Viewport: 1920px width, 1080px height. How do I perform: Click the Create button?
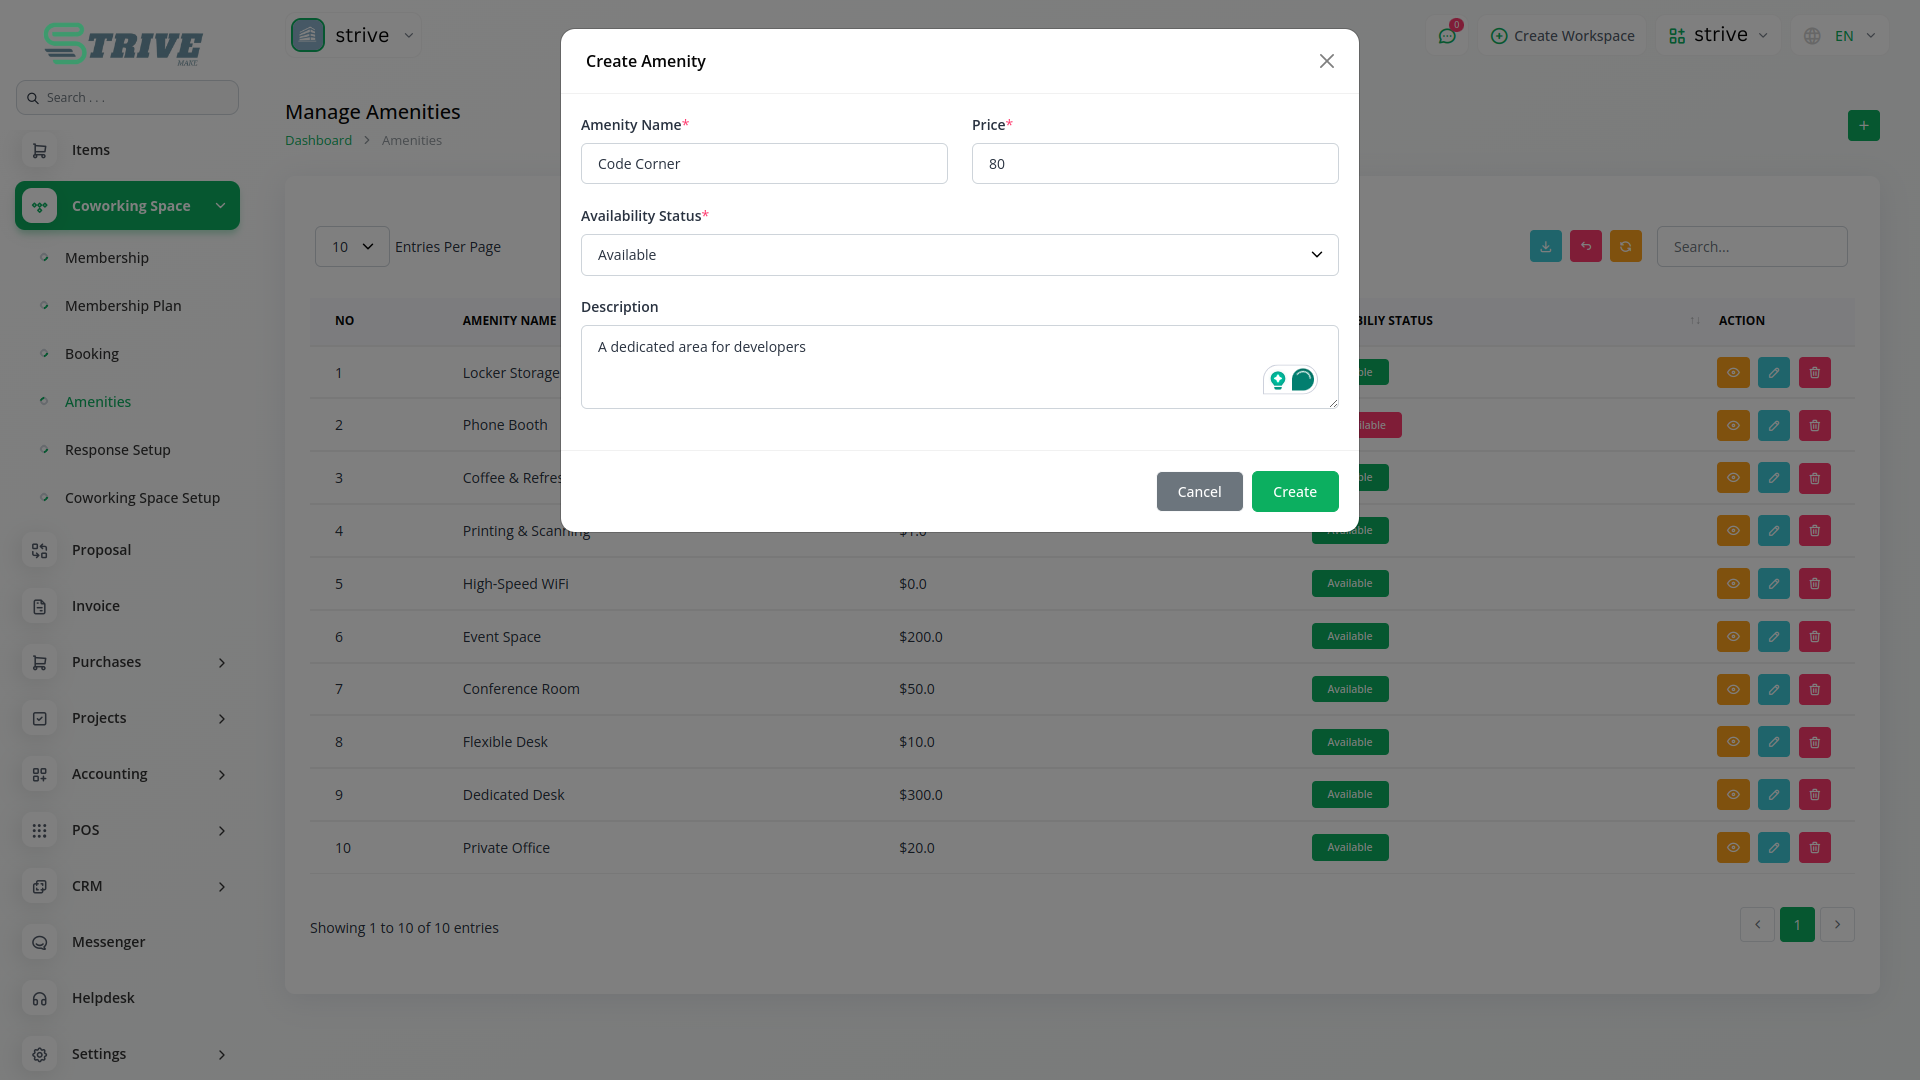tap(1294, 492)
